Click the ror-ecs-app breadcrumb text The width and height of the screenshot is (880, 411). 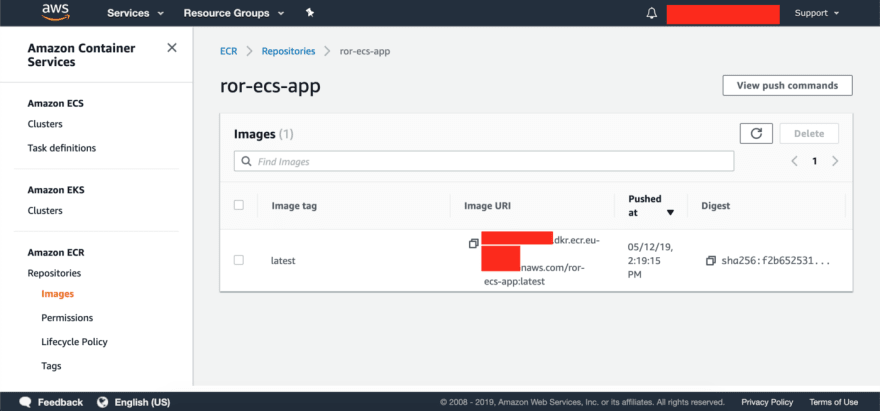tap(365, 51)
